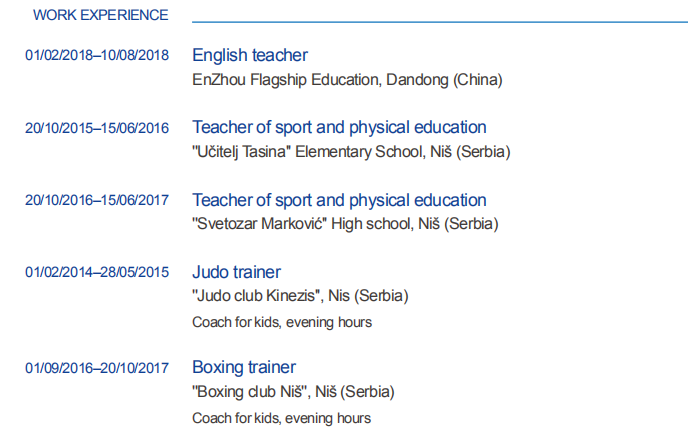The height and width of the screenshot is (435, 688).
Task: Select the Boxing trainer job title
Action: 244,367
